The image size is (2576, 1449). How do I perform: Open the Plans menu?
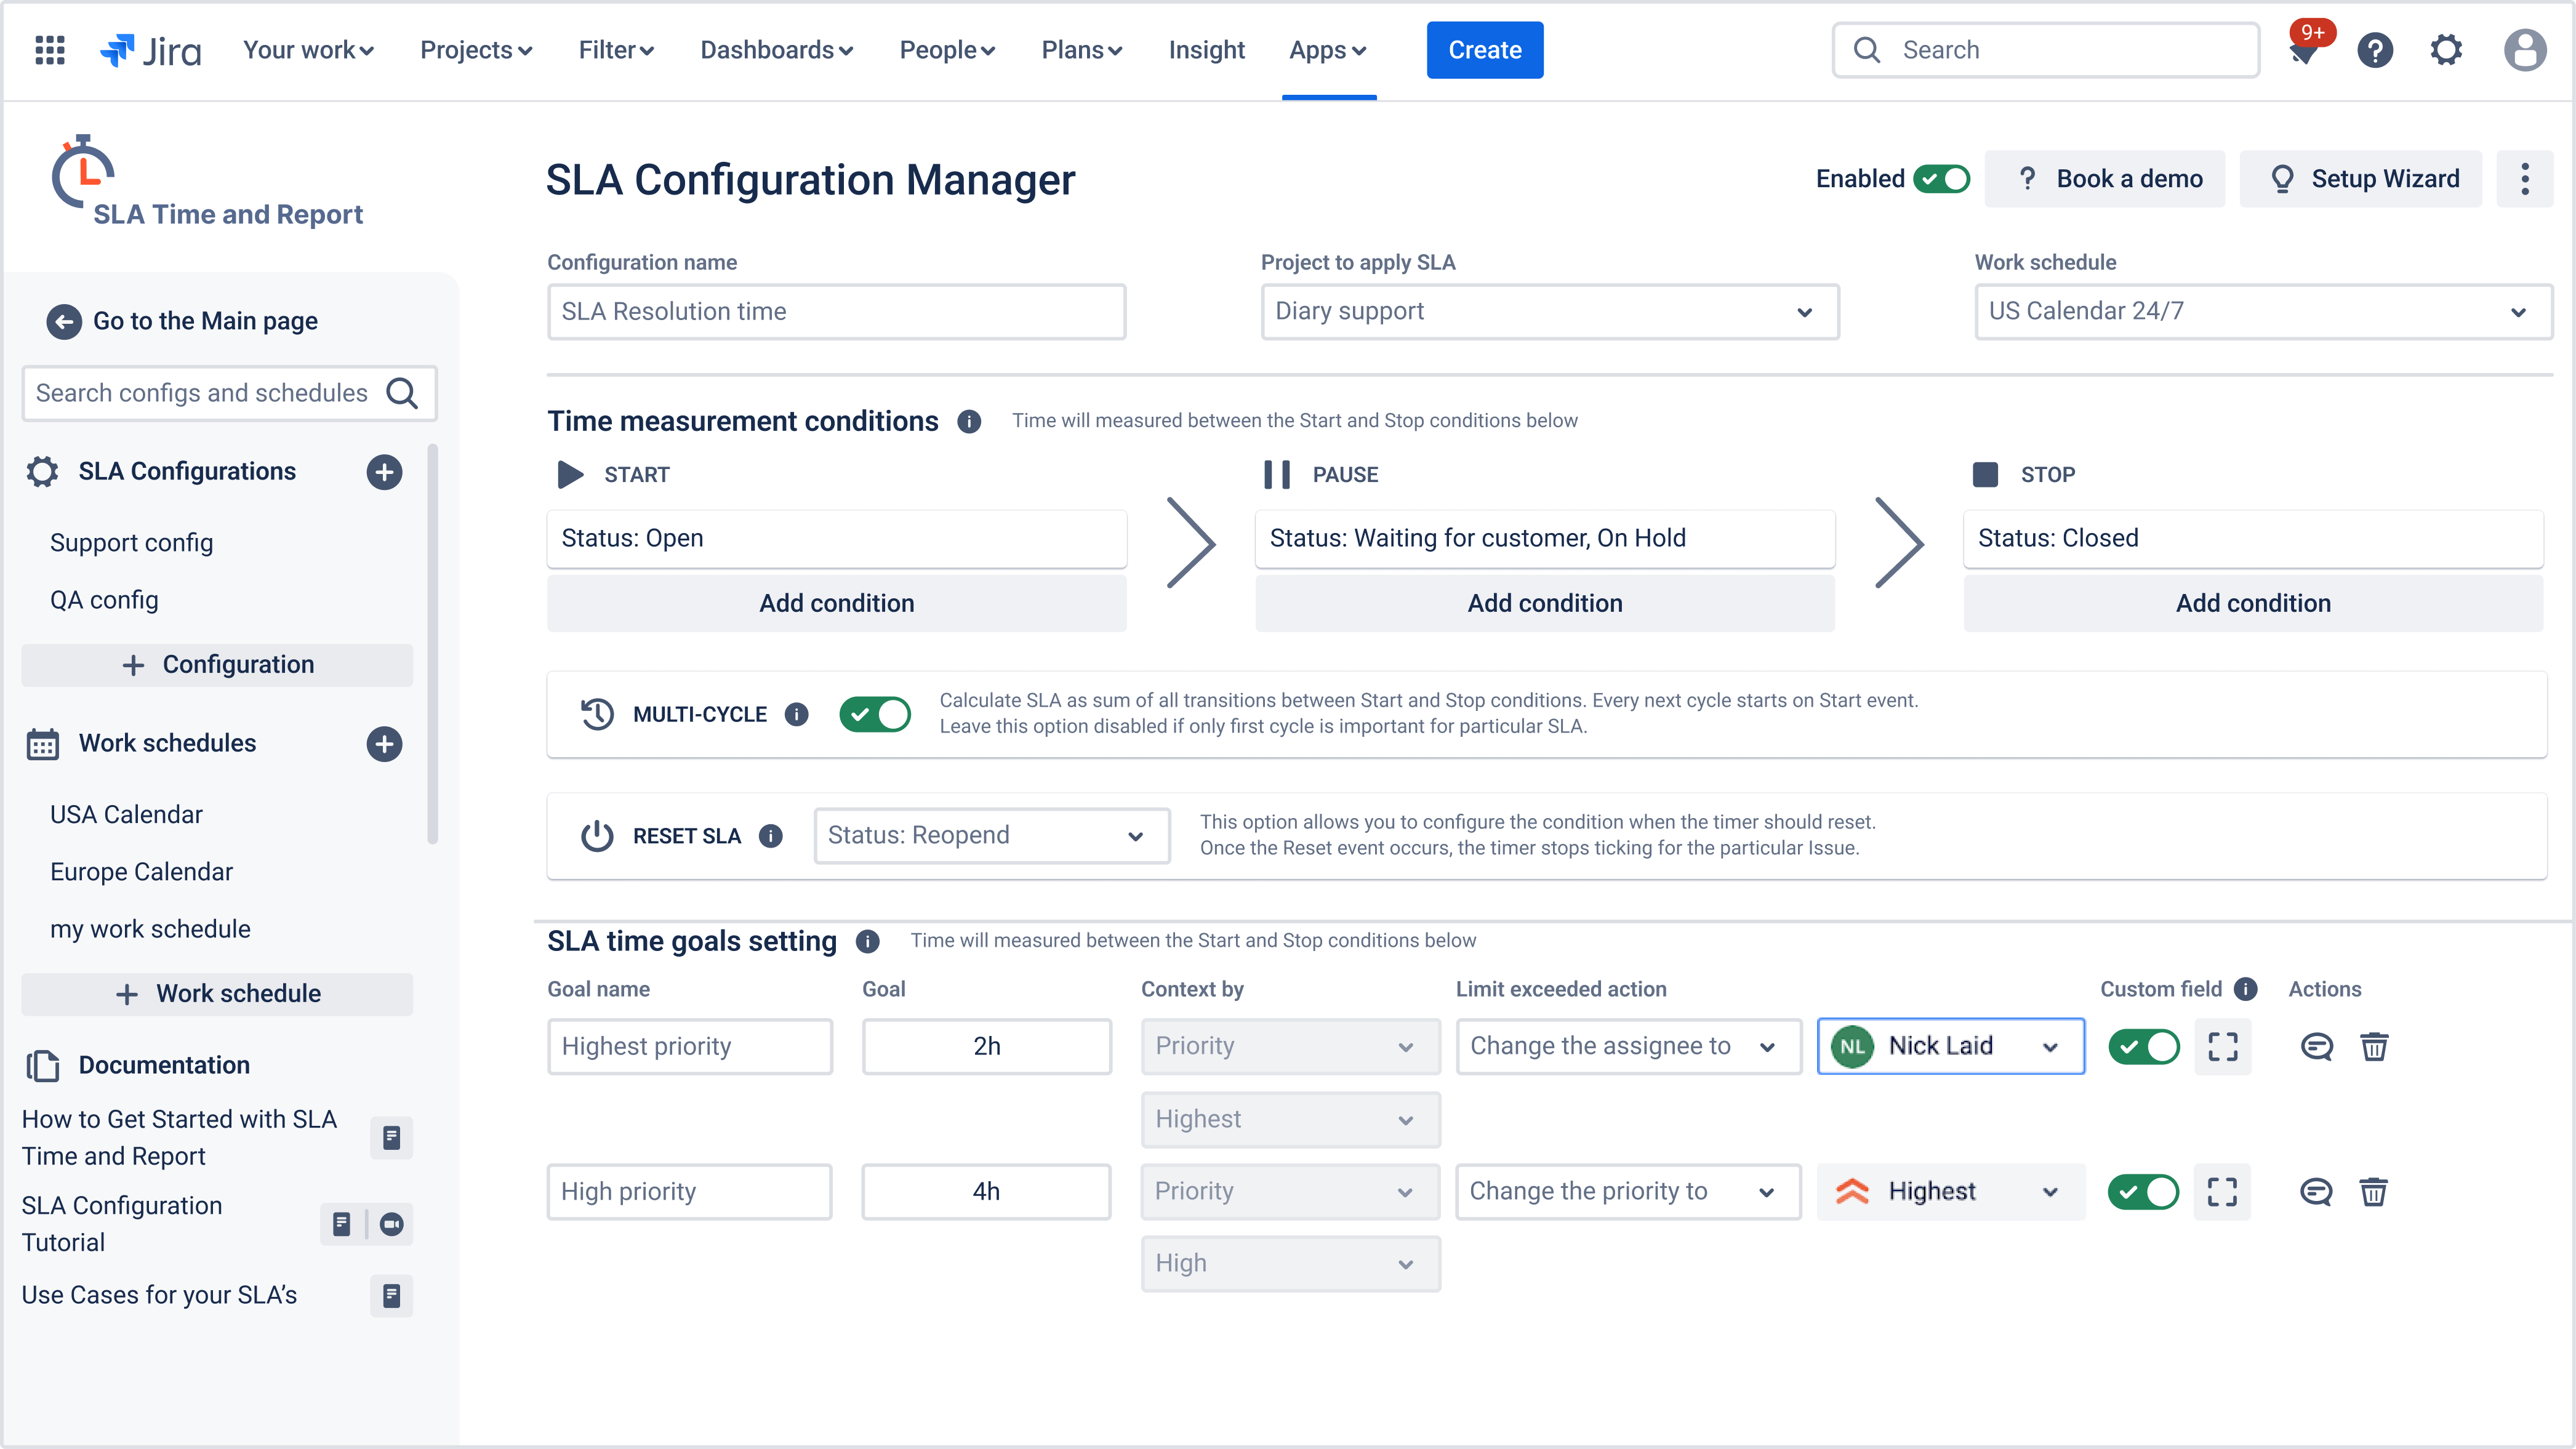coord(1081,50)
